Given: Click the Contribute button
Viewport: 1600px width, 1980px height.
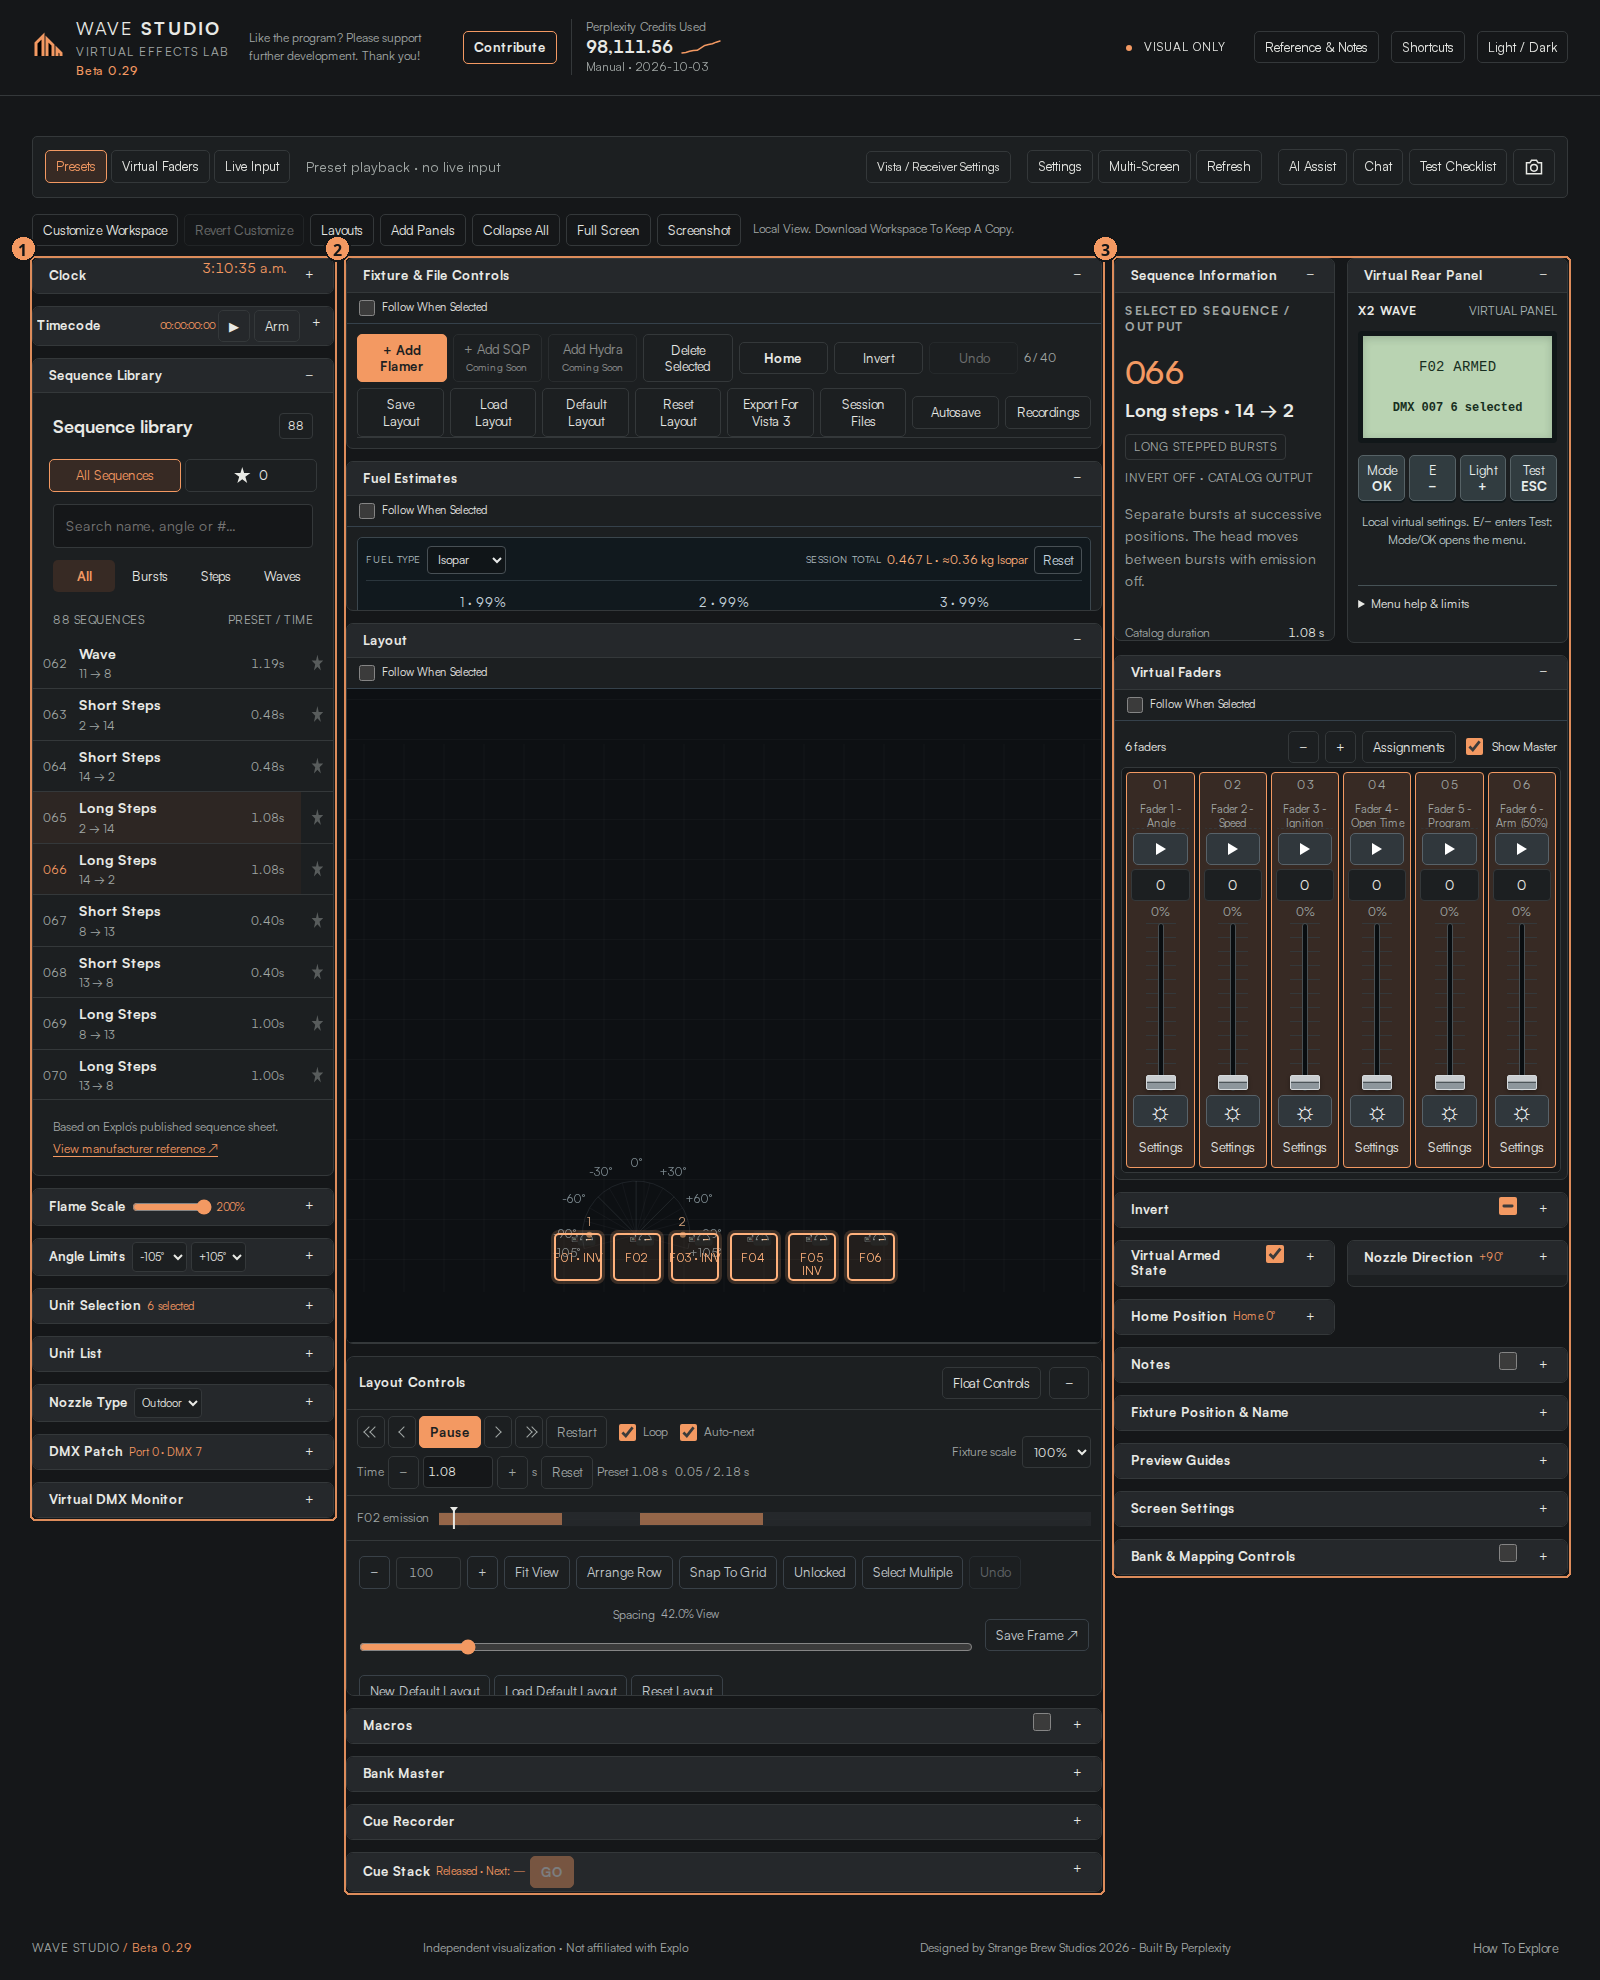Looking at the screenshot, I should [510, 47].
